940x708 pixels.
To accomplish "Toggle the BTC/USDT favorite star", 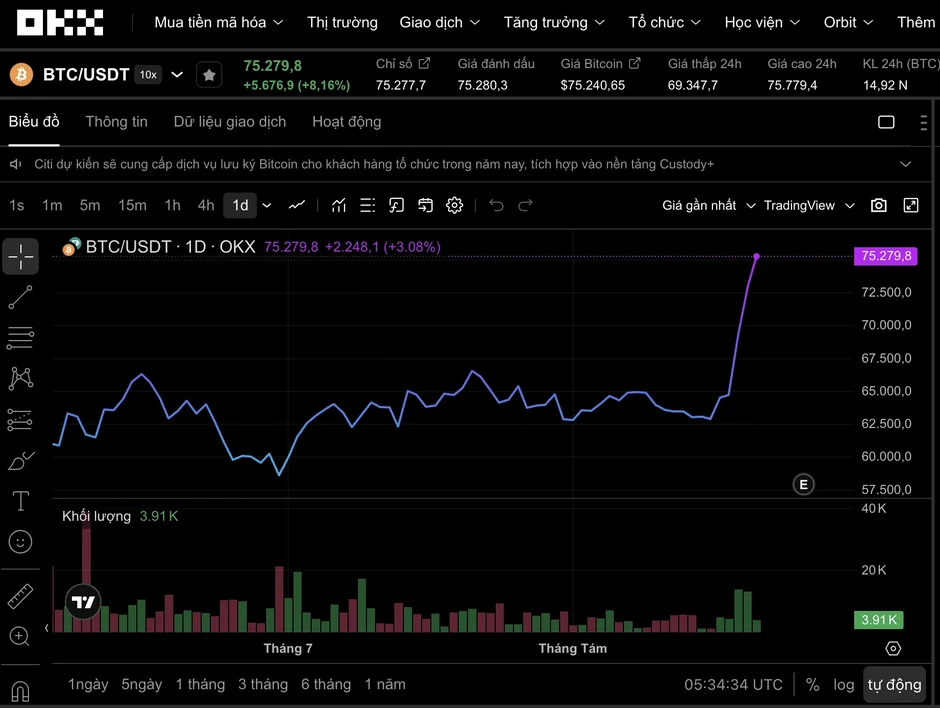I will click(209, 75).
